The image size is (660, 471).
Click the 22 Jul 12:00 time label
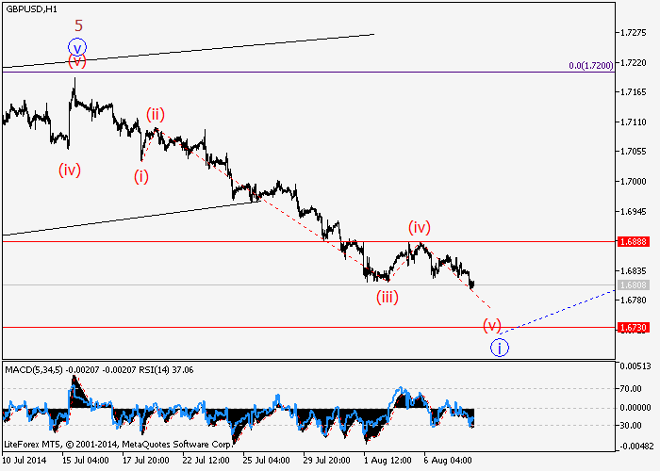(x=206, y=460)
